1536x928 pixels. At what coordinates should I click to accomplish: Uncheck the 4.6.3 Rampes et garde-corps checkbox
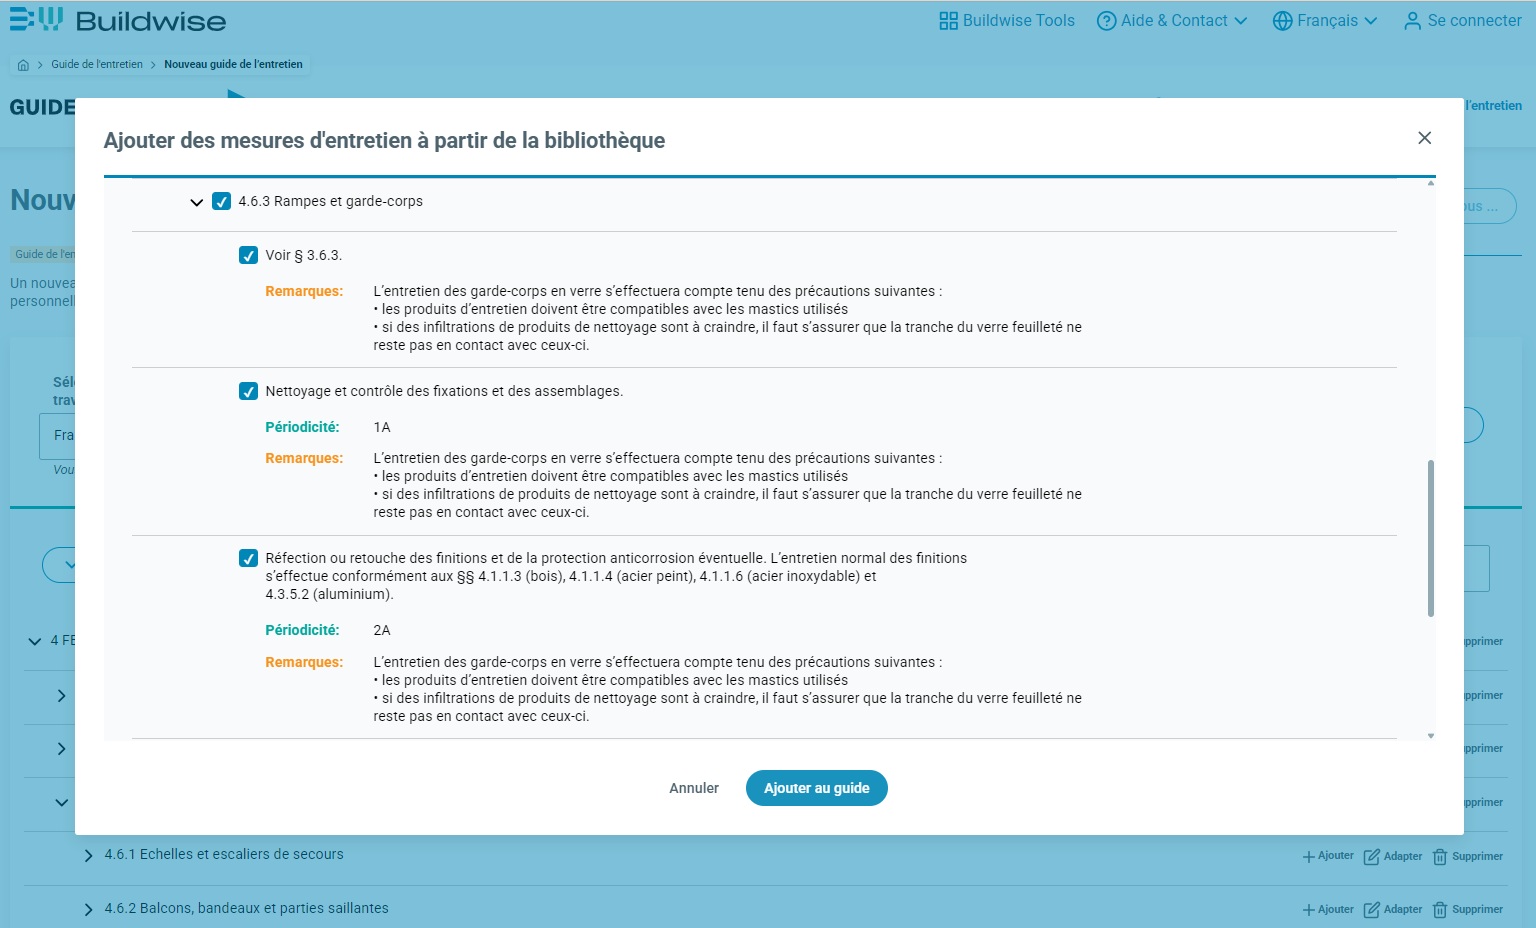[x=222, y=202]
